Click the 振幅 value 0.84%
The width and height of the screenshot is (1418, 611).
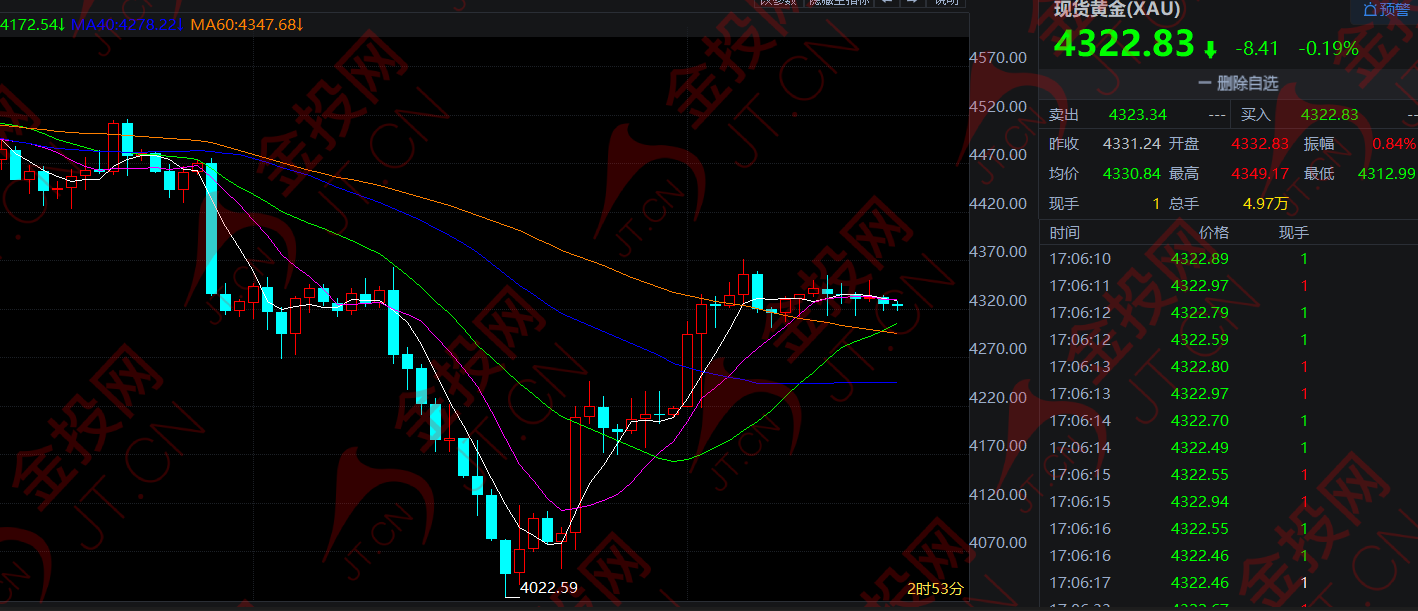point(1394,144)
